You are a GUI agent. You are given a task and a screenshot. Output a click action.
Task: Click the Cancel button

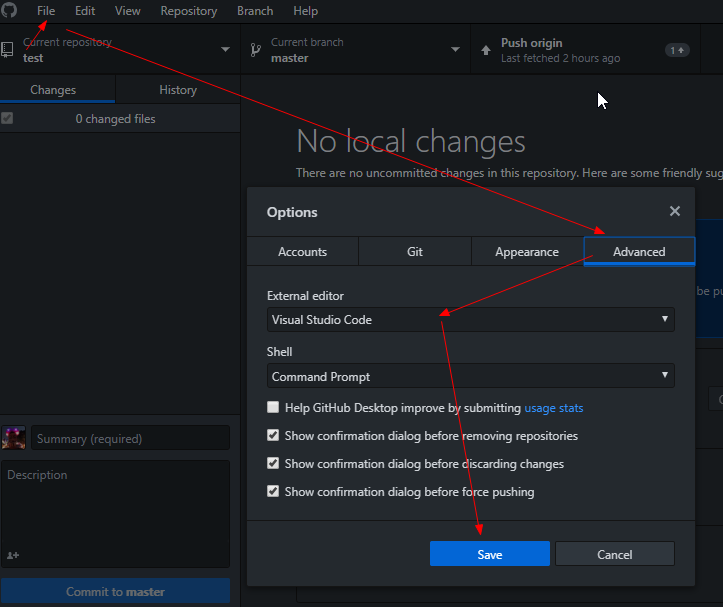[x=615, y=554]
